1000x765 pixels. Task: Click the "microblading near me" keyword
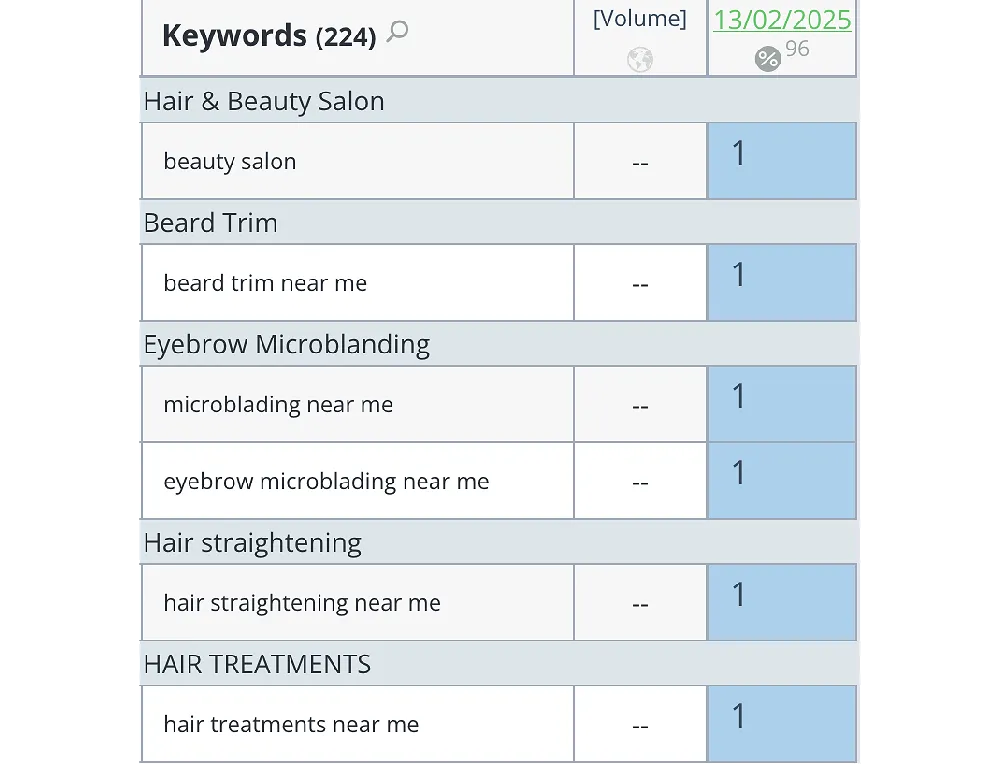[x=278, y=405]
